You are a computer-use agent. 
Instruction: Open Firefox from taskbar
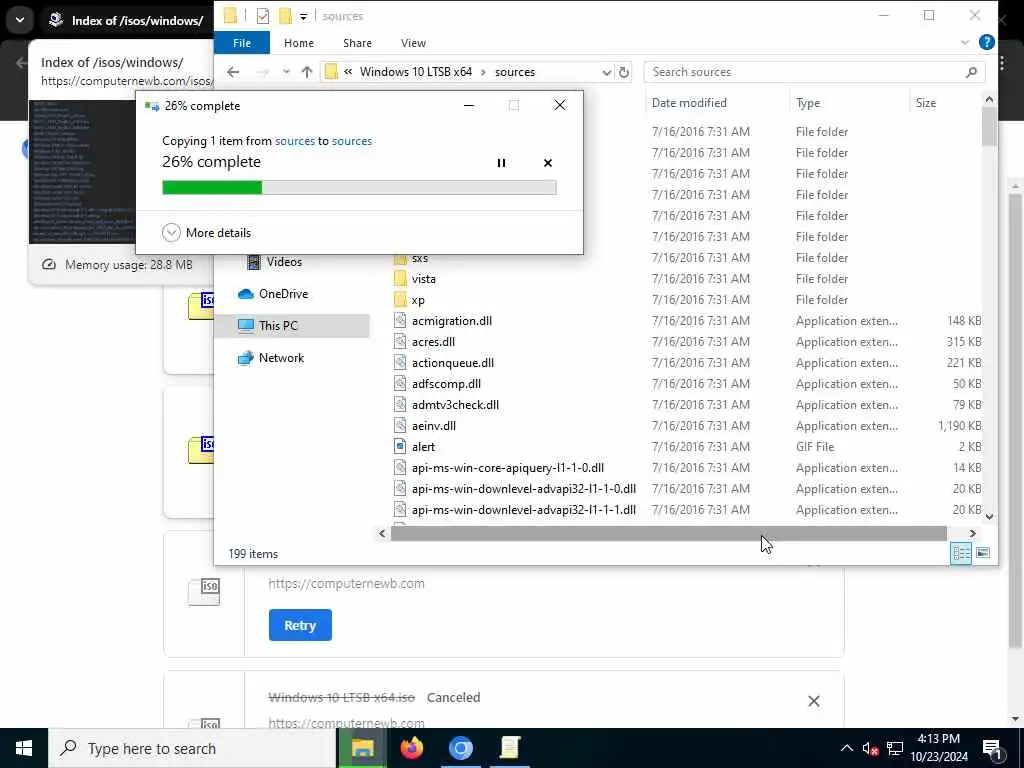click(411, 748)
